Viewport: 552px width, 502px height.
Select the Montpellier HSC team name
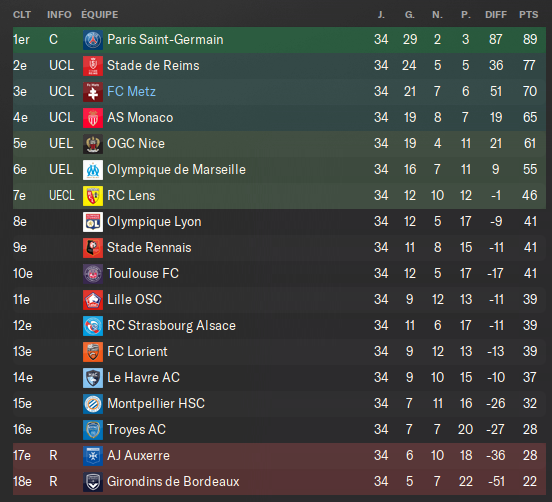tap(156, 403)
